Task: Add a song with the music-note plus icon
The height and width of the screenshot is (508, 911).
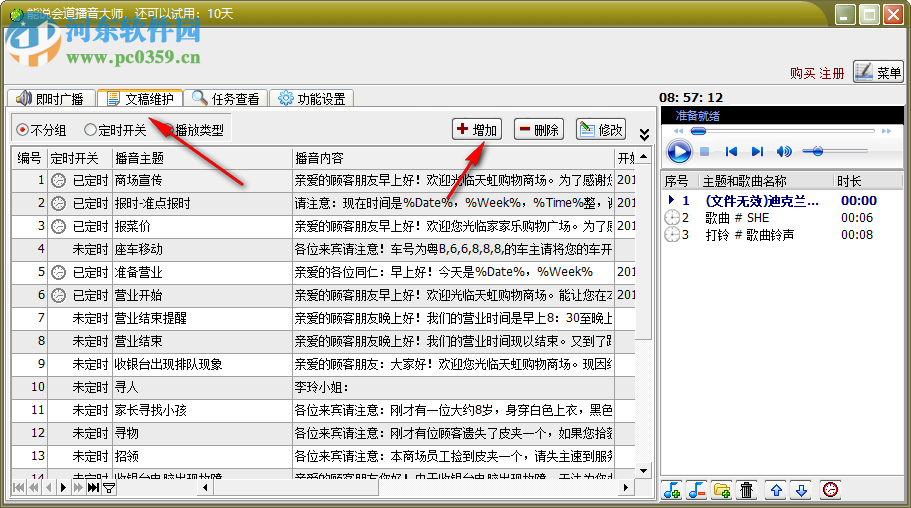Action: pos(672,491)
